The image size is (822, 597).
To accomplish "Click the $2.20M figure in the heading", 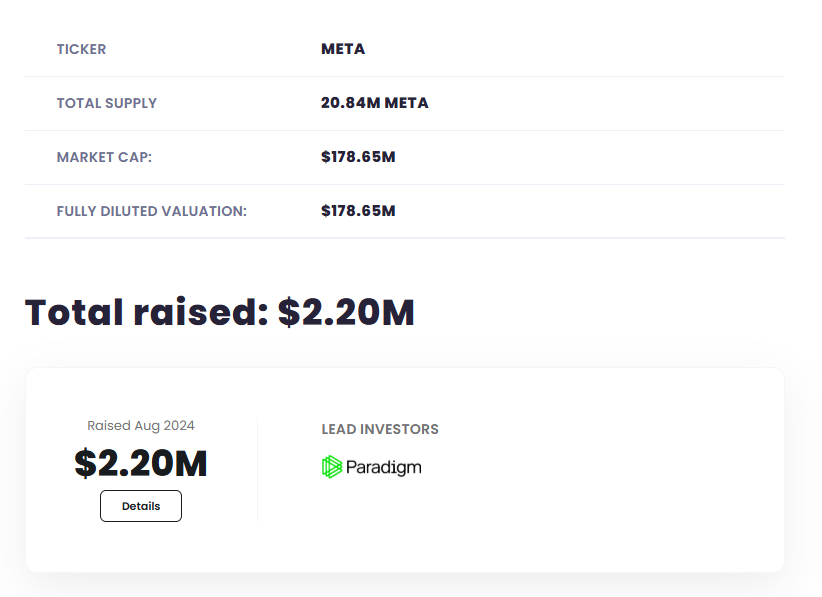I will pos(346,313).
